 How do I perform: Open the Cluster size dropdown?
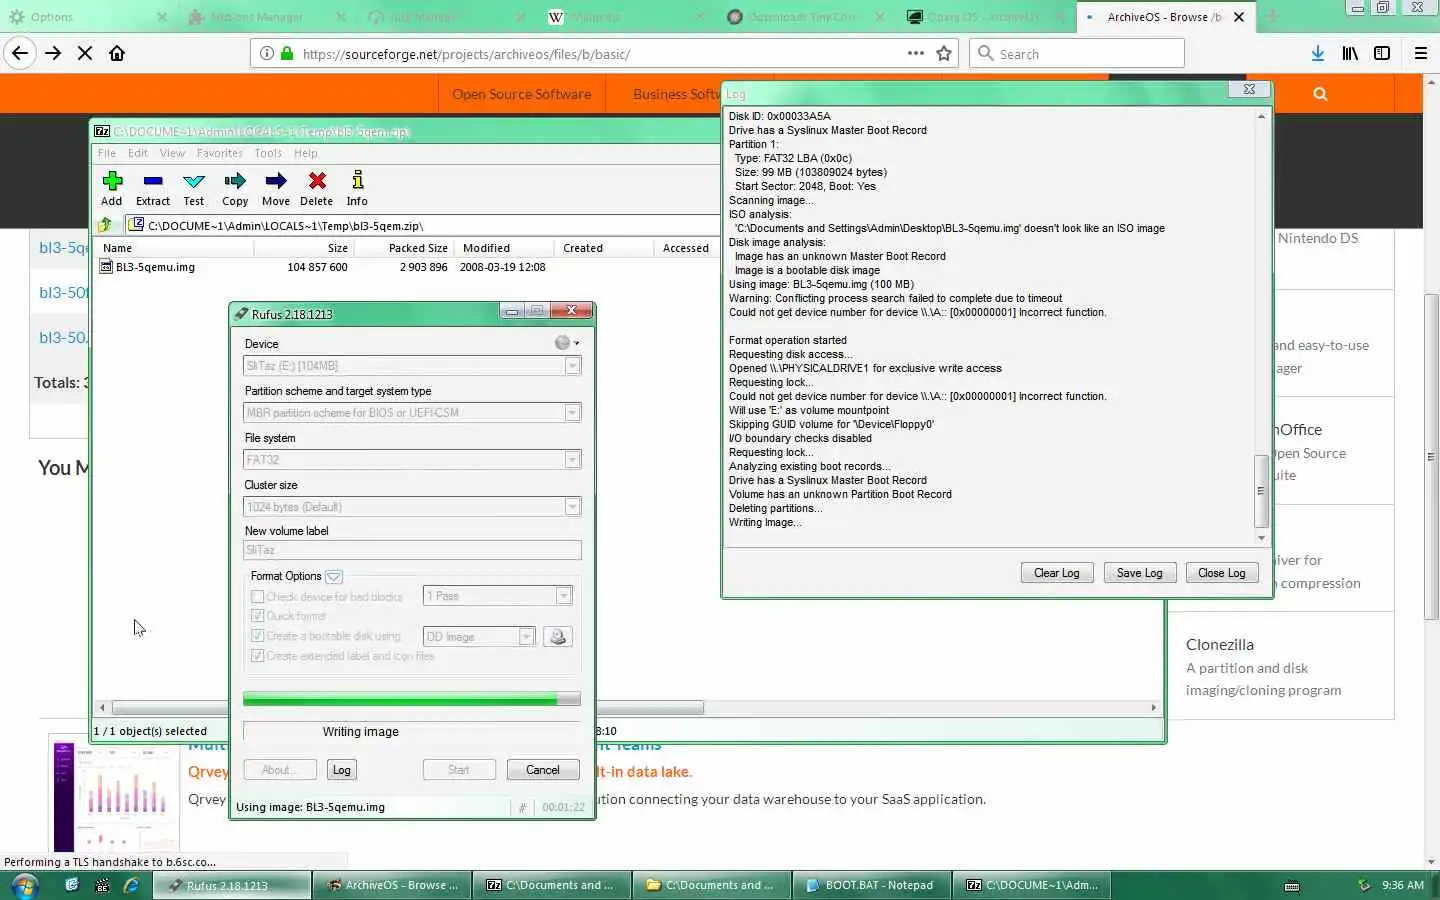point(573,507)
